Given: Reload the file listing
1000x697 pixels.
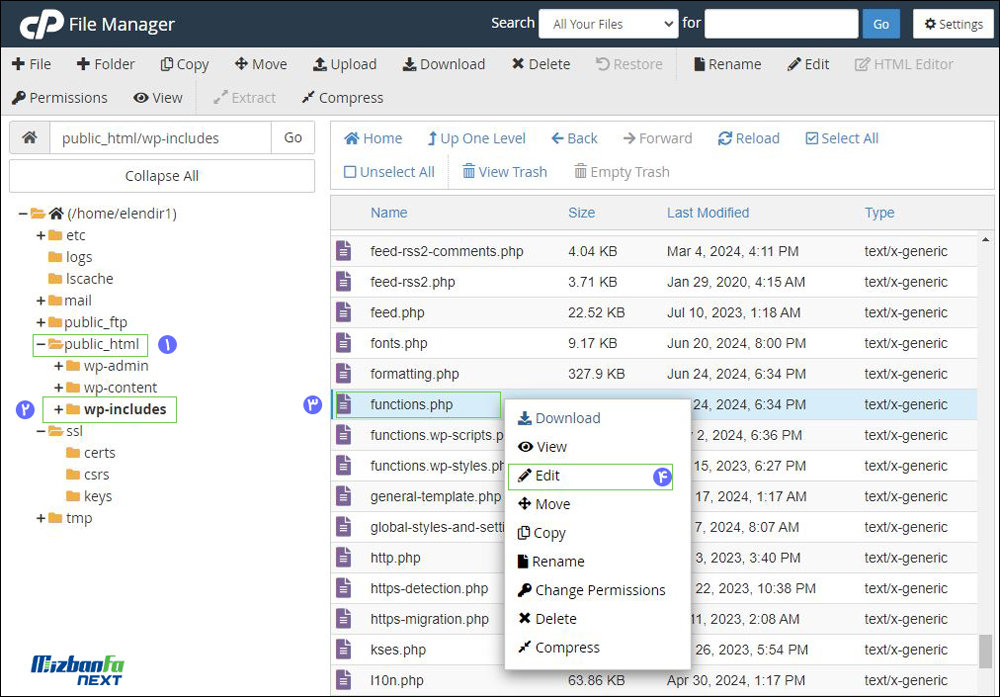Looking at the screenshot, I should pos(749,138).
